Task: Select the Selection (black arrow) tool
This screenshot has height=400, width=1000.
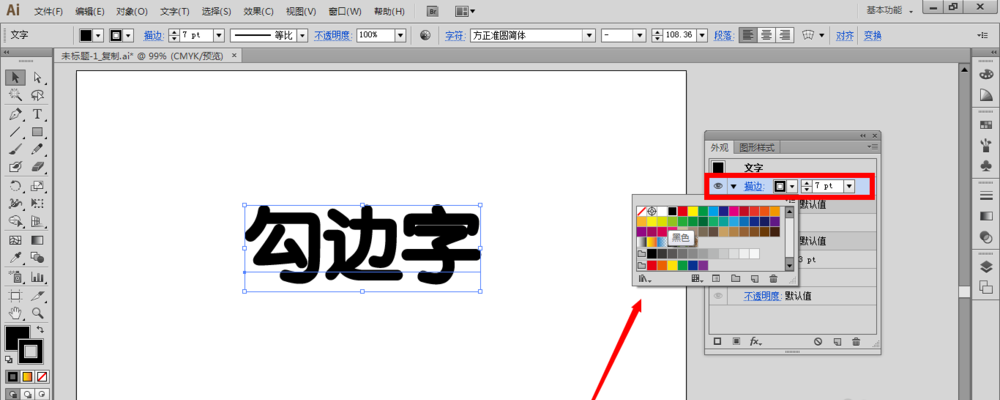Action: [16, 78]
